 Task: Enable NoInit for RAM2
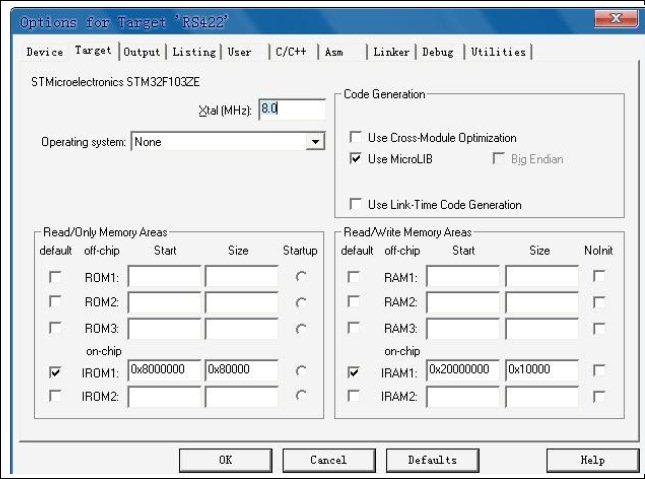pos(599,302)
